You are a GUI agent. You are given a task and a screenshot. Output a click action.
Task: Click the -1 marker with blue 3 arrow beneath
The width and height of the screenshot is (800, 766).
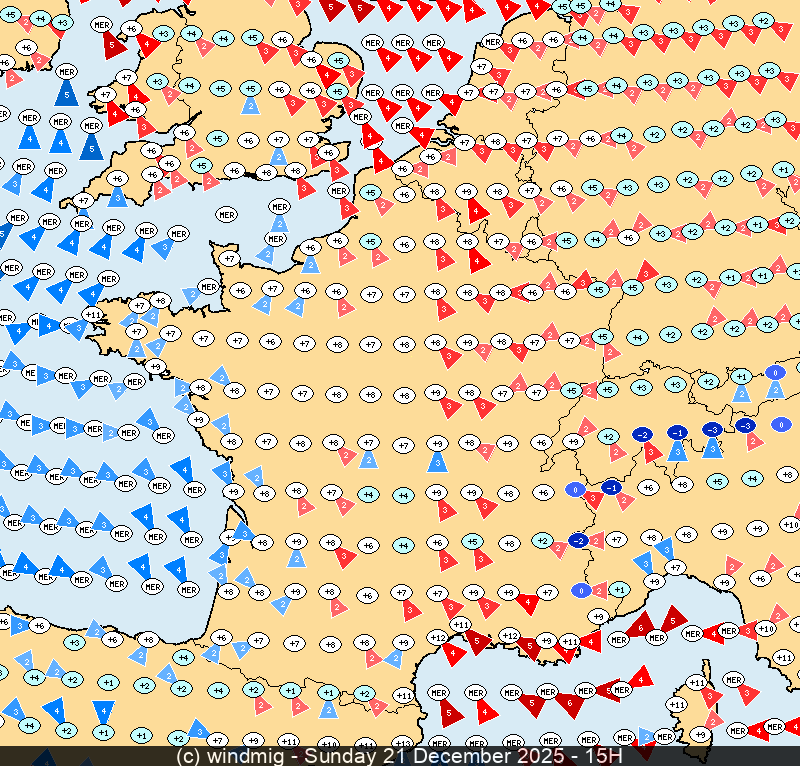click(x=678, y=433)
